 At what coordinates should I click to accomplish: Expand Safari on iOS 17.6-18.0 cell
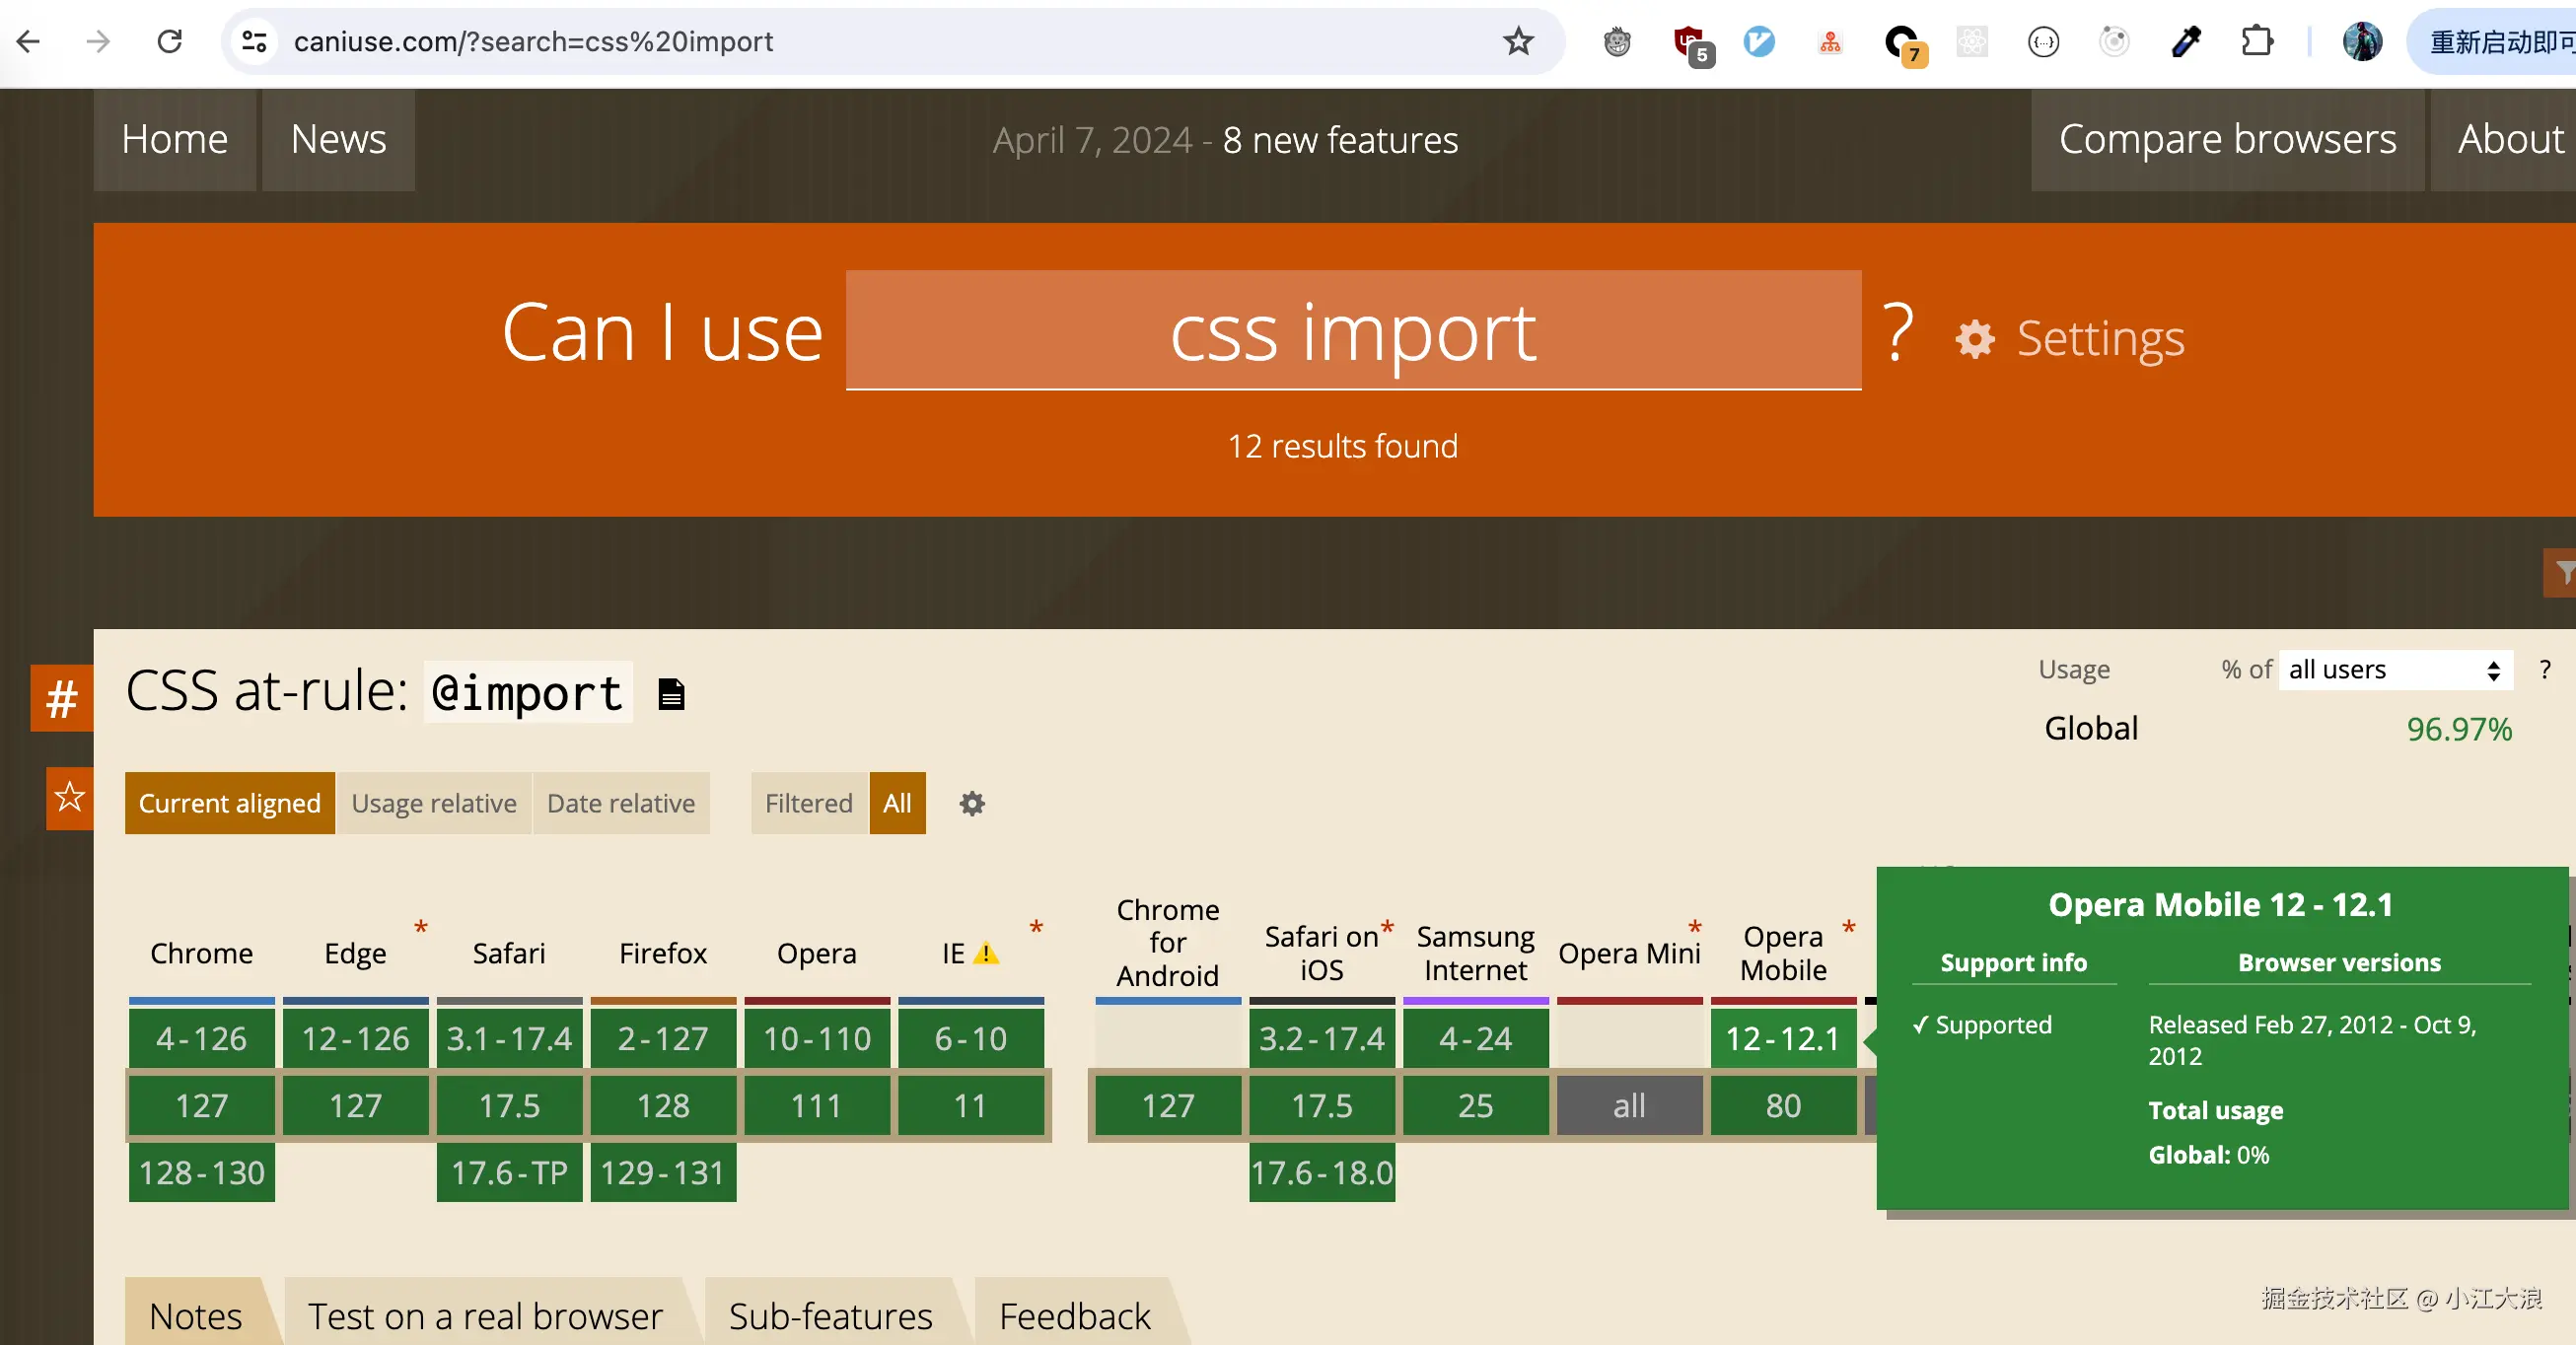point(1321,1172)
